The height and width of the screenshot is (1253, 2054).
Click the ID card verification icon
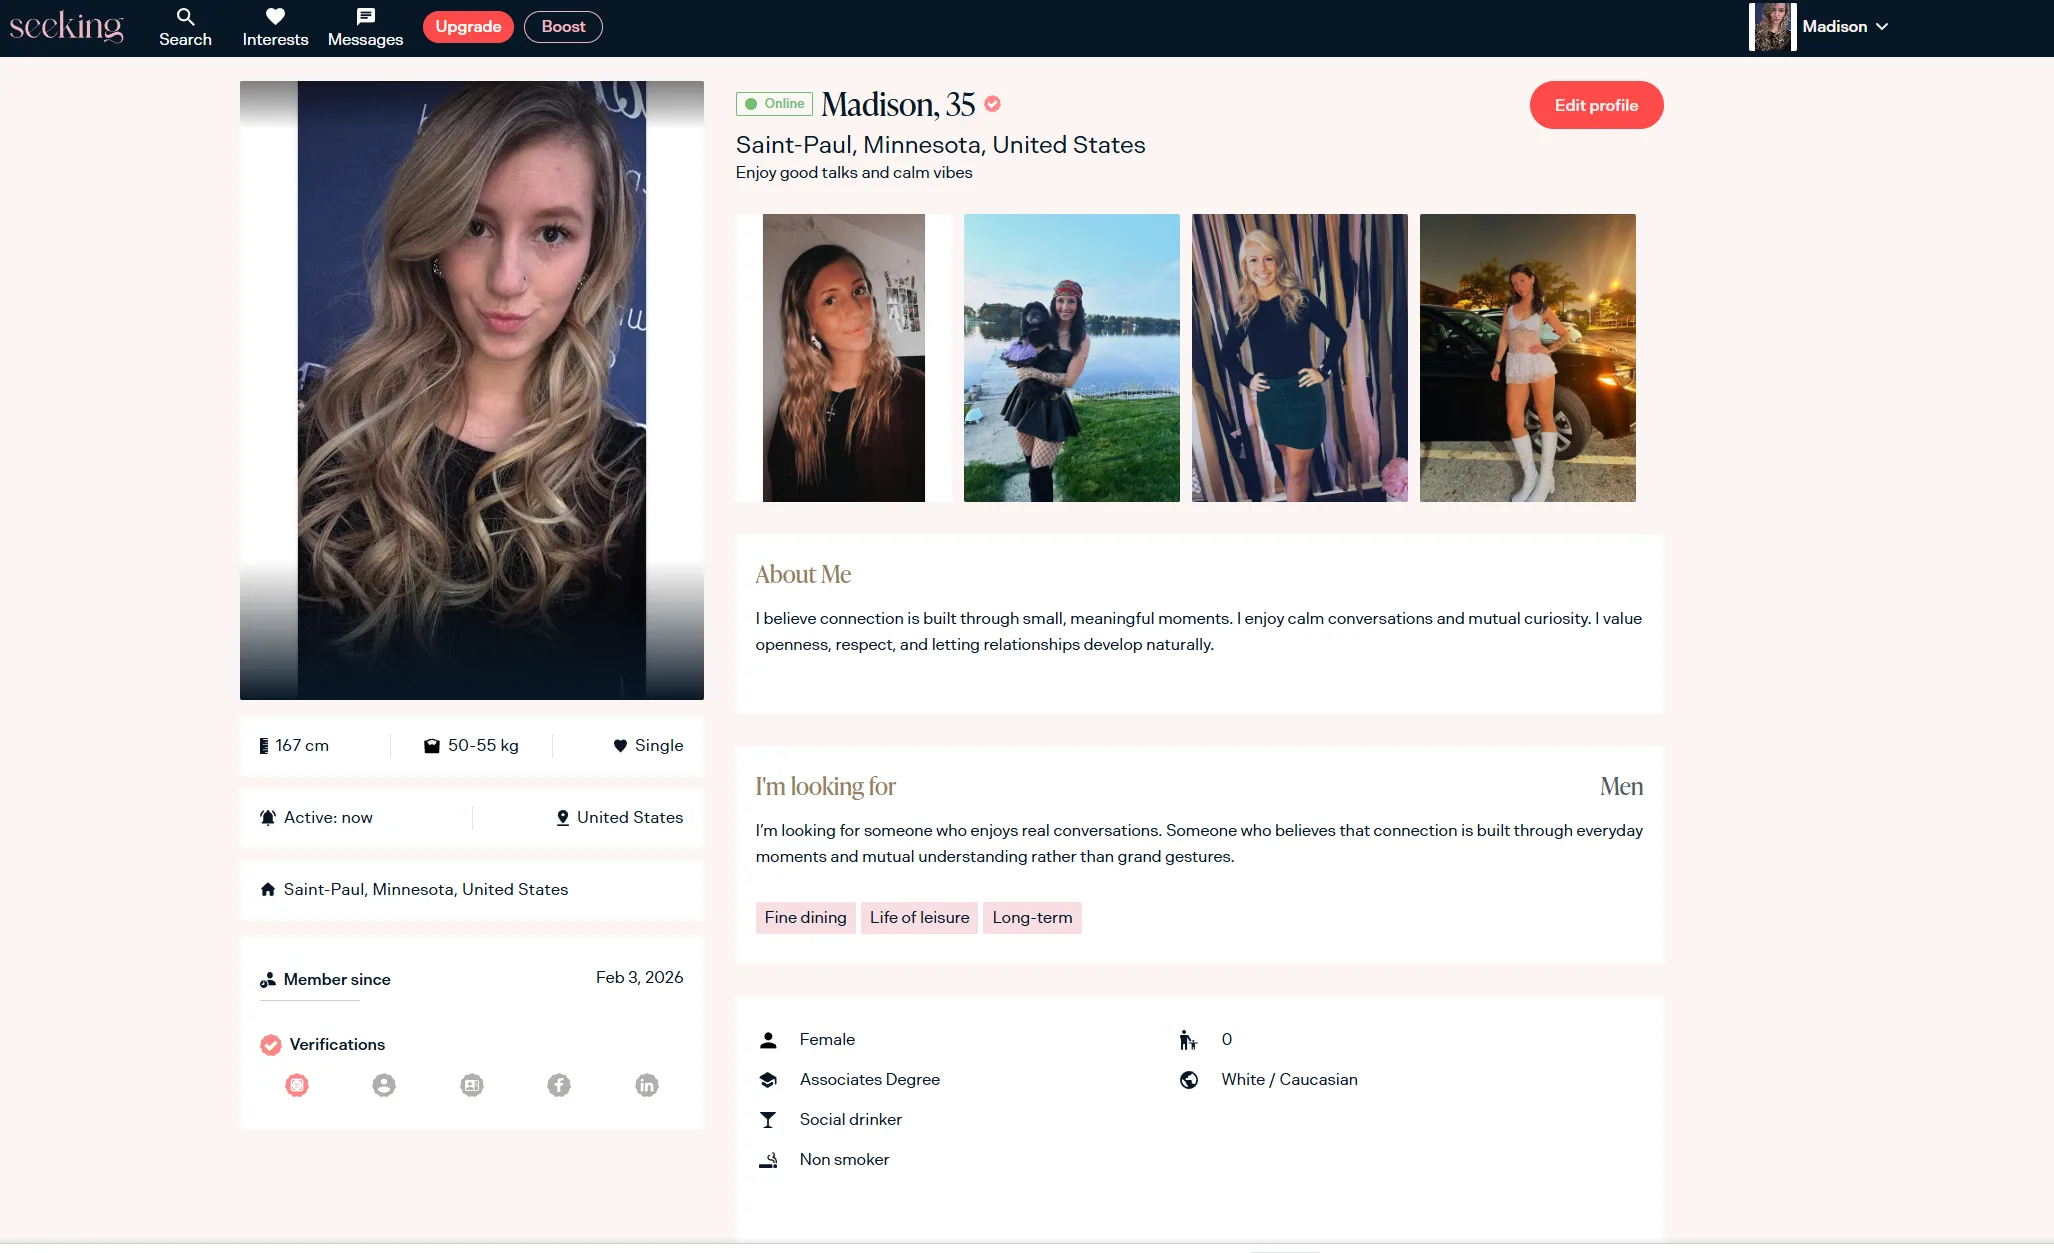pyautogui.click(x=472, y=1085)
